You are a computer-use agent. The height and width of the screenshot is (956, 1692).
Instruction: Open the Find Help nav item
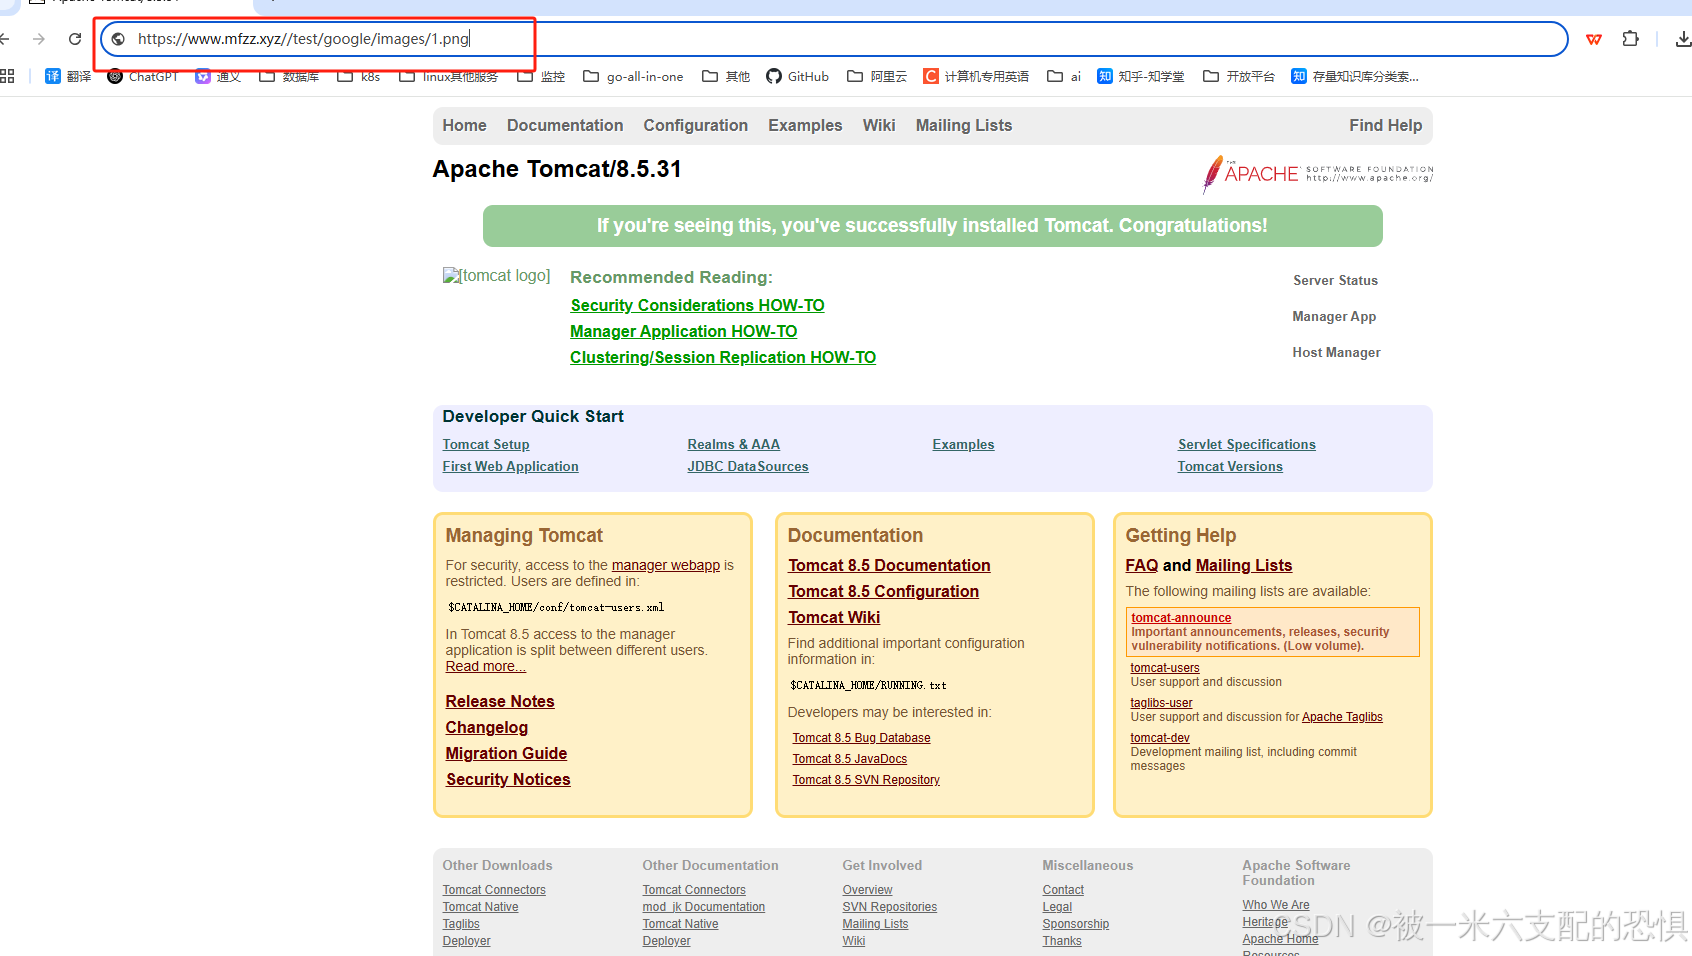click(1385, 125)
